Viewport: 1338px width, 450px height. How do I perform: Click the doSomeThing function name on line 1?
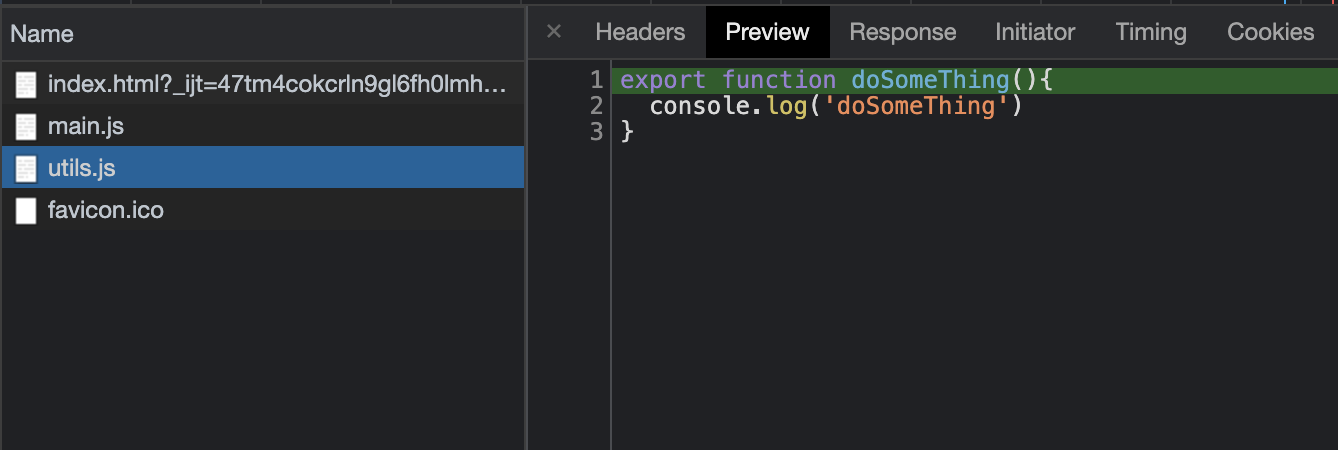(x=930, y=80)
